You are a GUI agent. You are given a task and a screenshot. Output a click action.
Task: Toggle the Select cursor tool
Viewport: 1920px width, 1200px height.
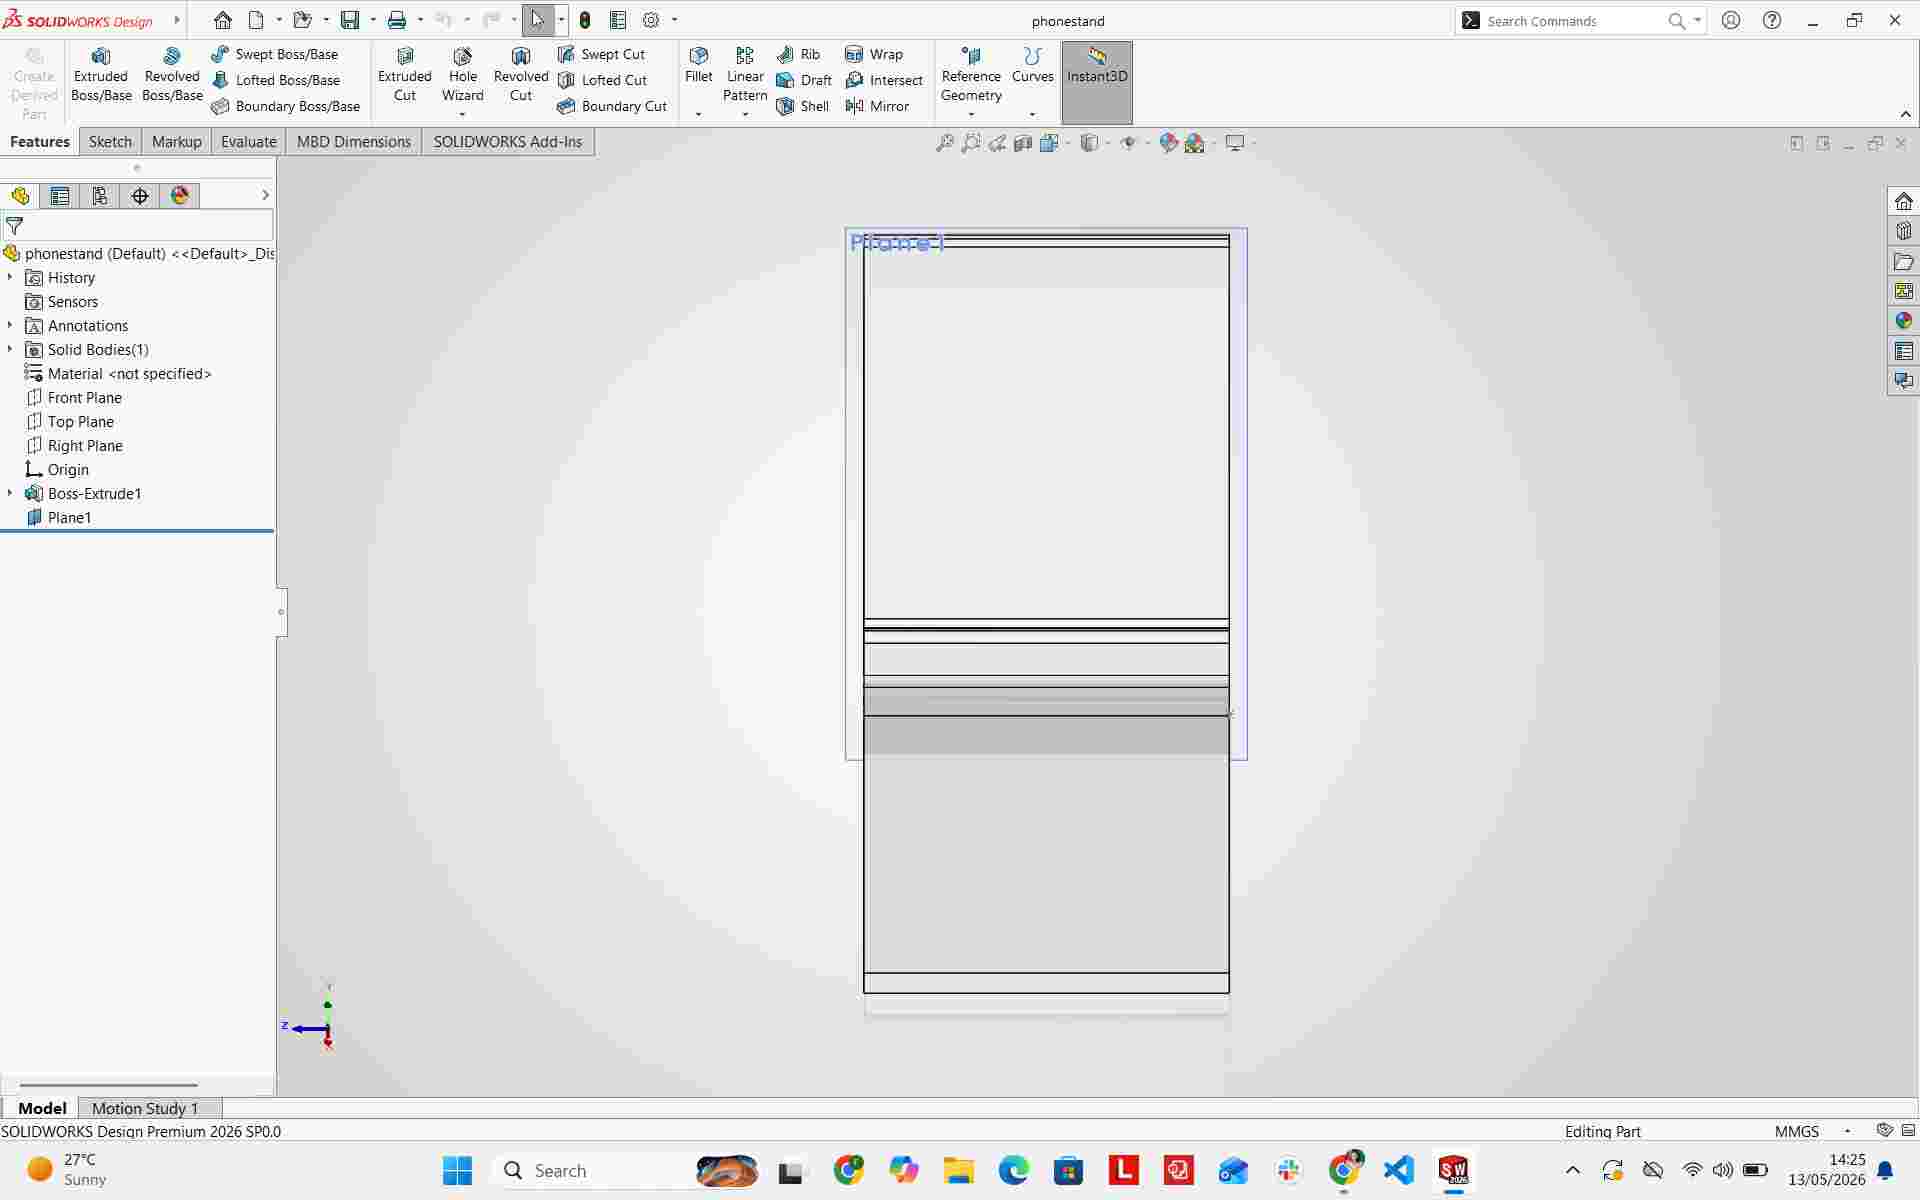(538, 20)
